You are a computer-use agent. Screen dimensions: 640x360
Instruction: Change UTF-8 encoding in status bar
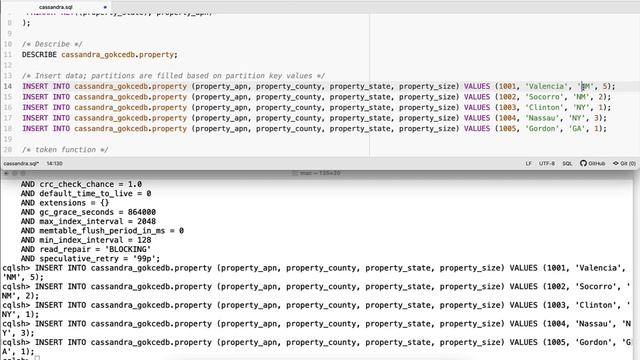[x=547, y=163]
